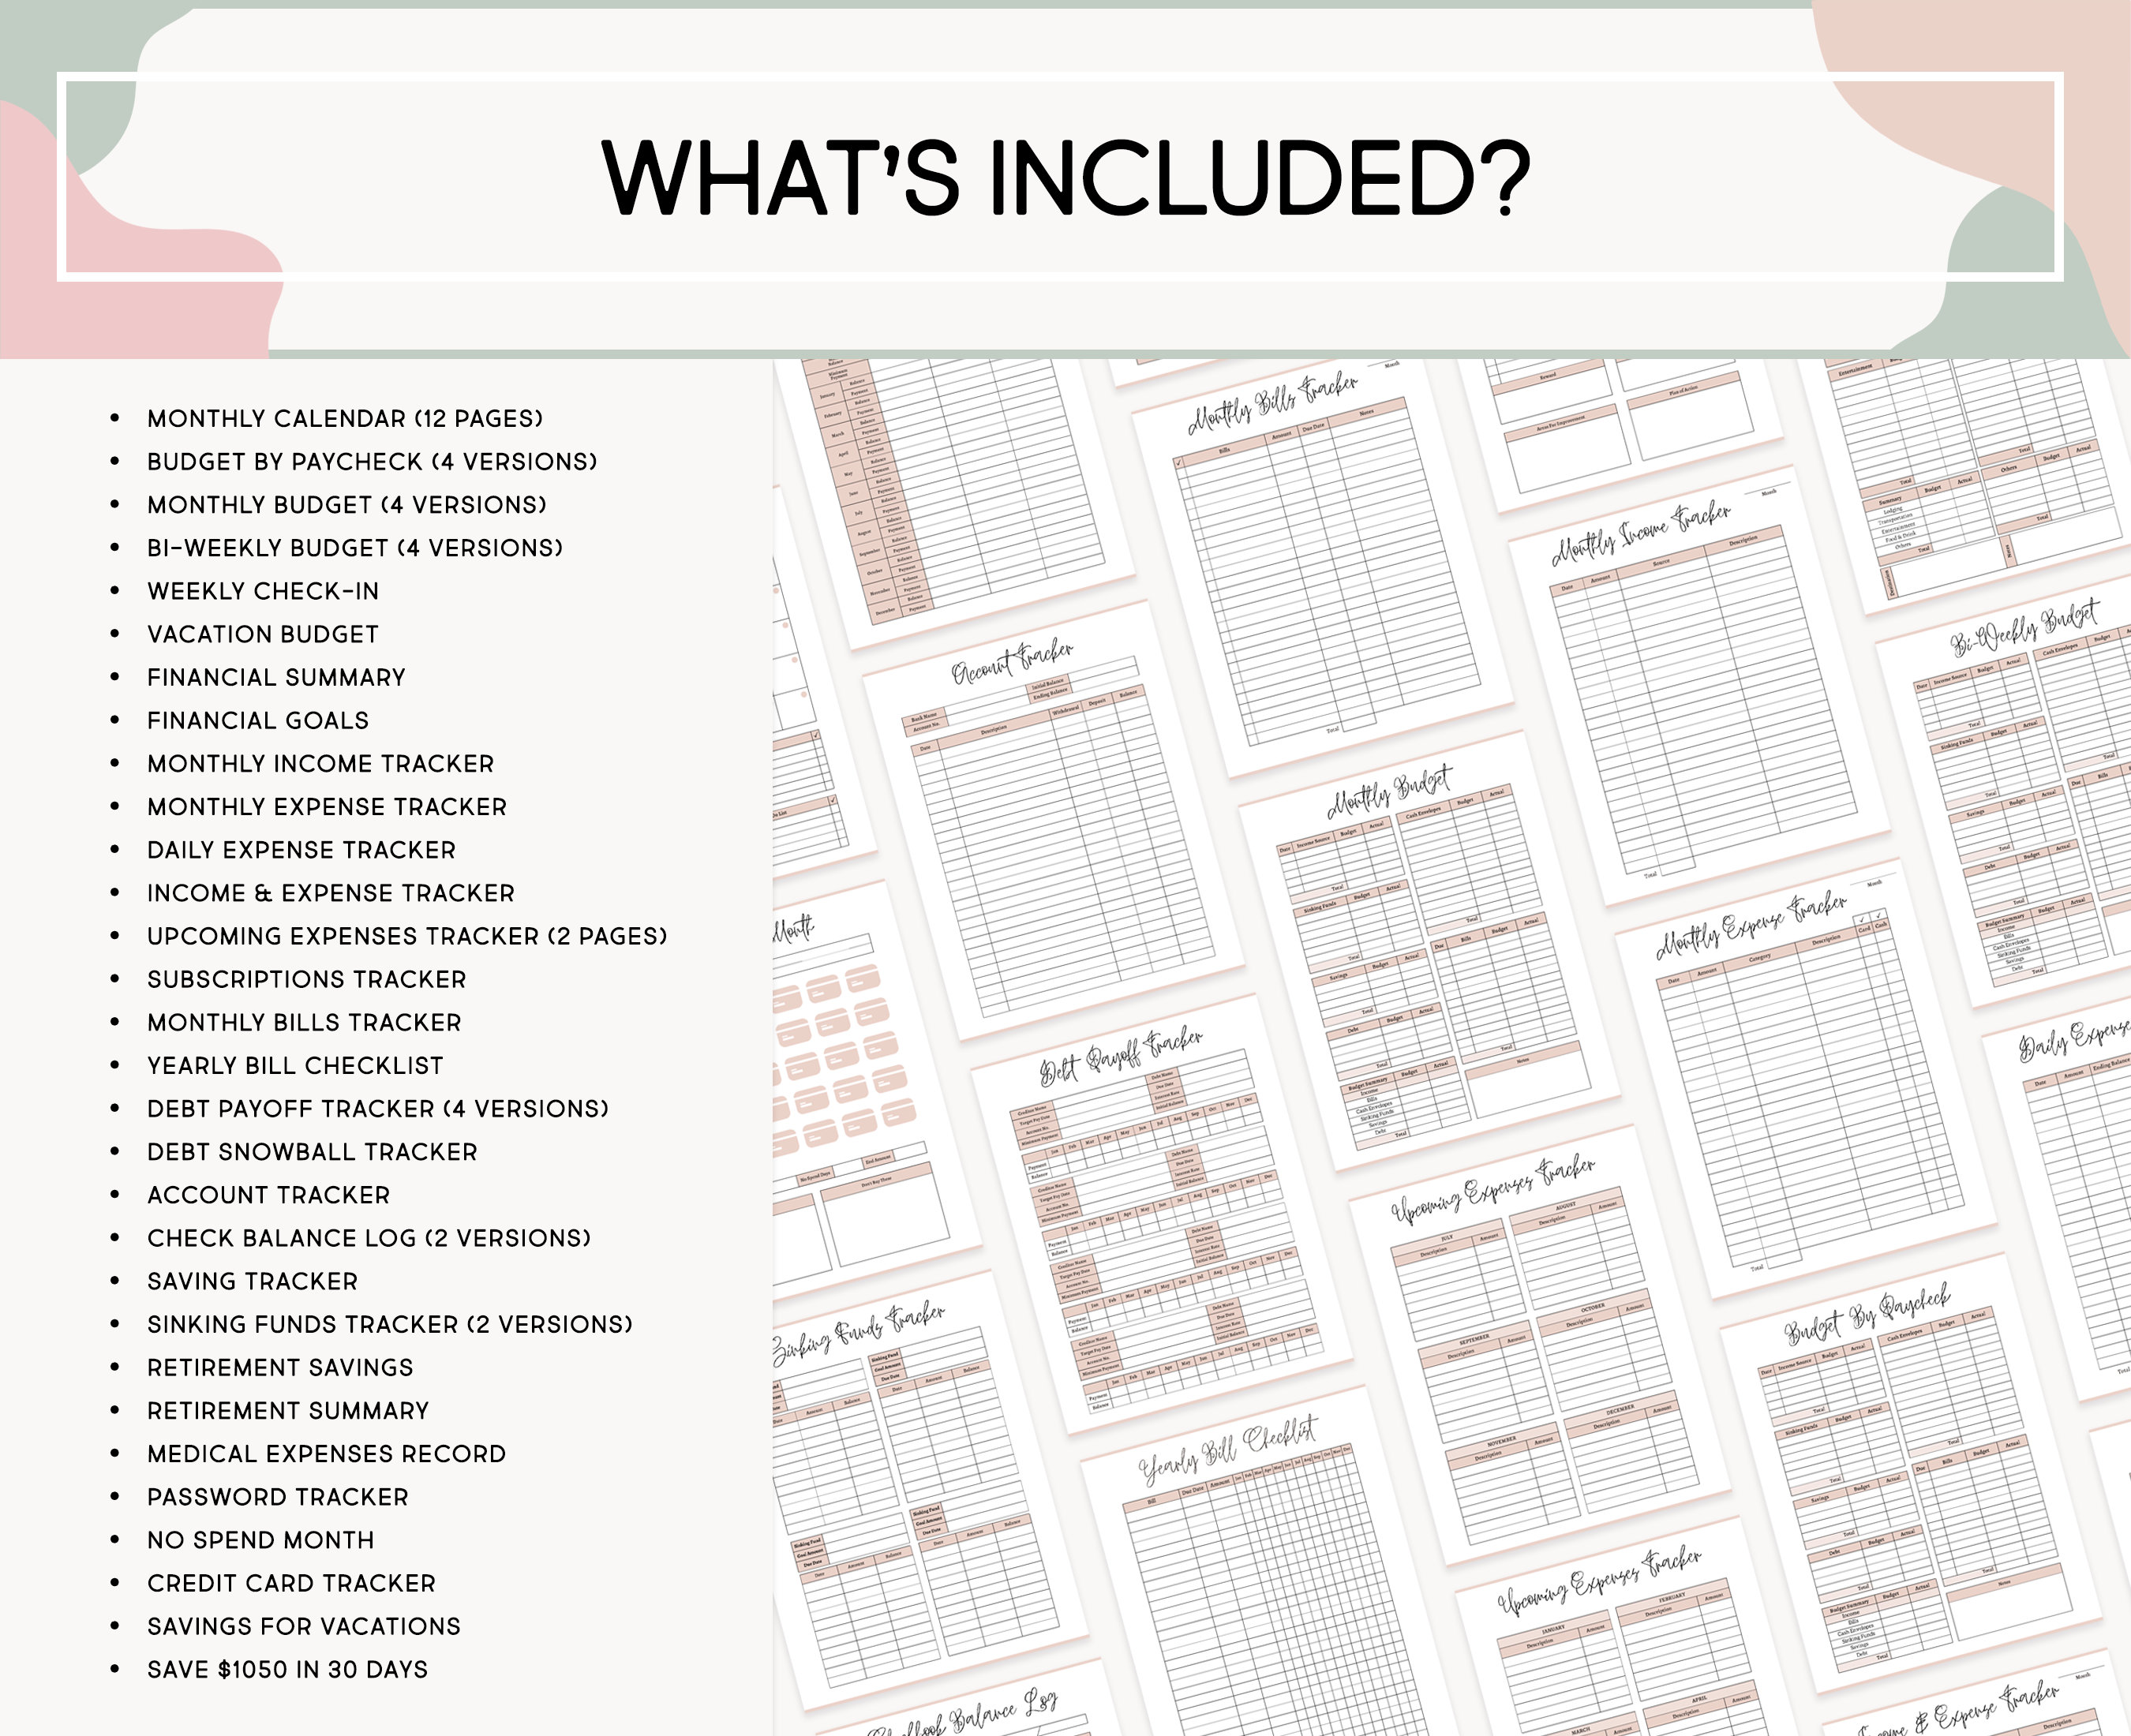Click "ACCOUNT TRACKER" in the list
The image size is (2131, 1736).
pyautogui.click(x=269, y=1195)
